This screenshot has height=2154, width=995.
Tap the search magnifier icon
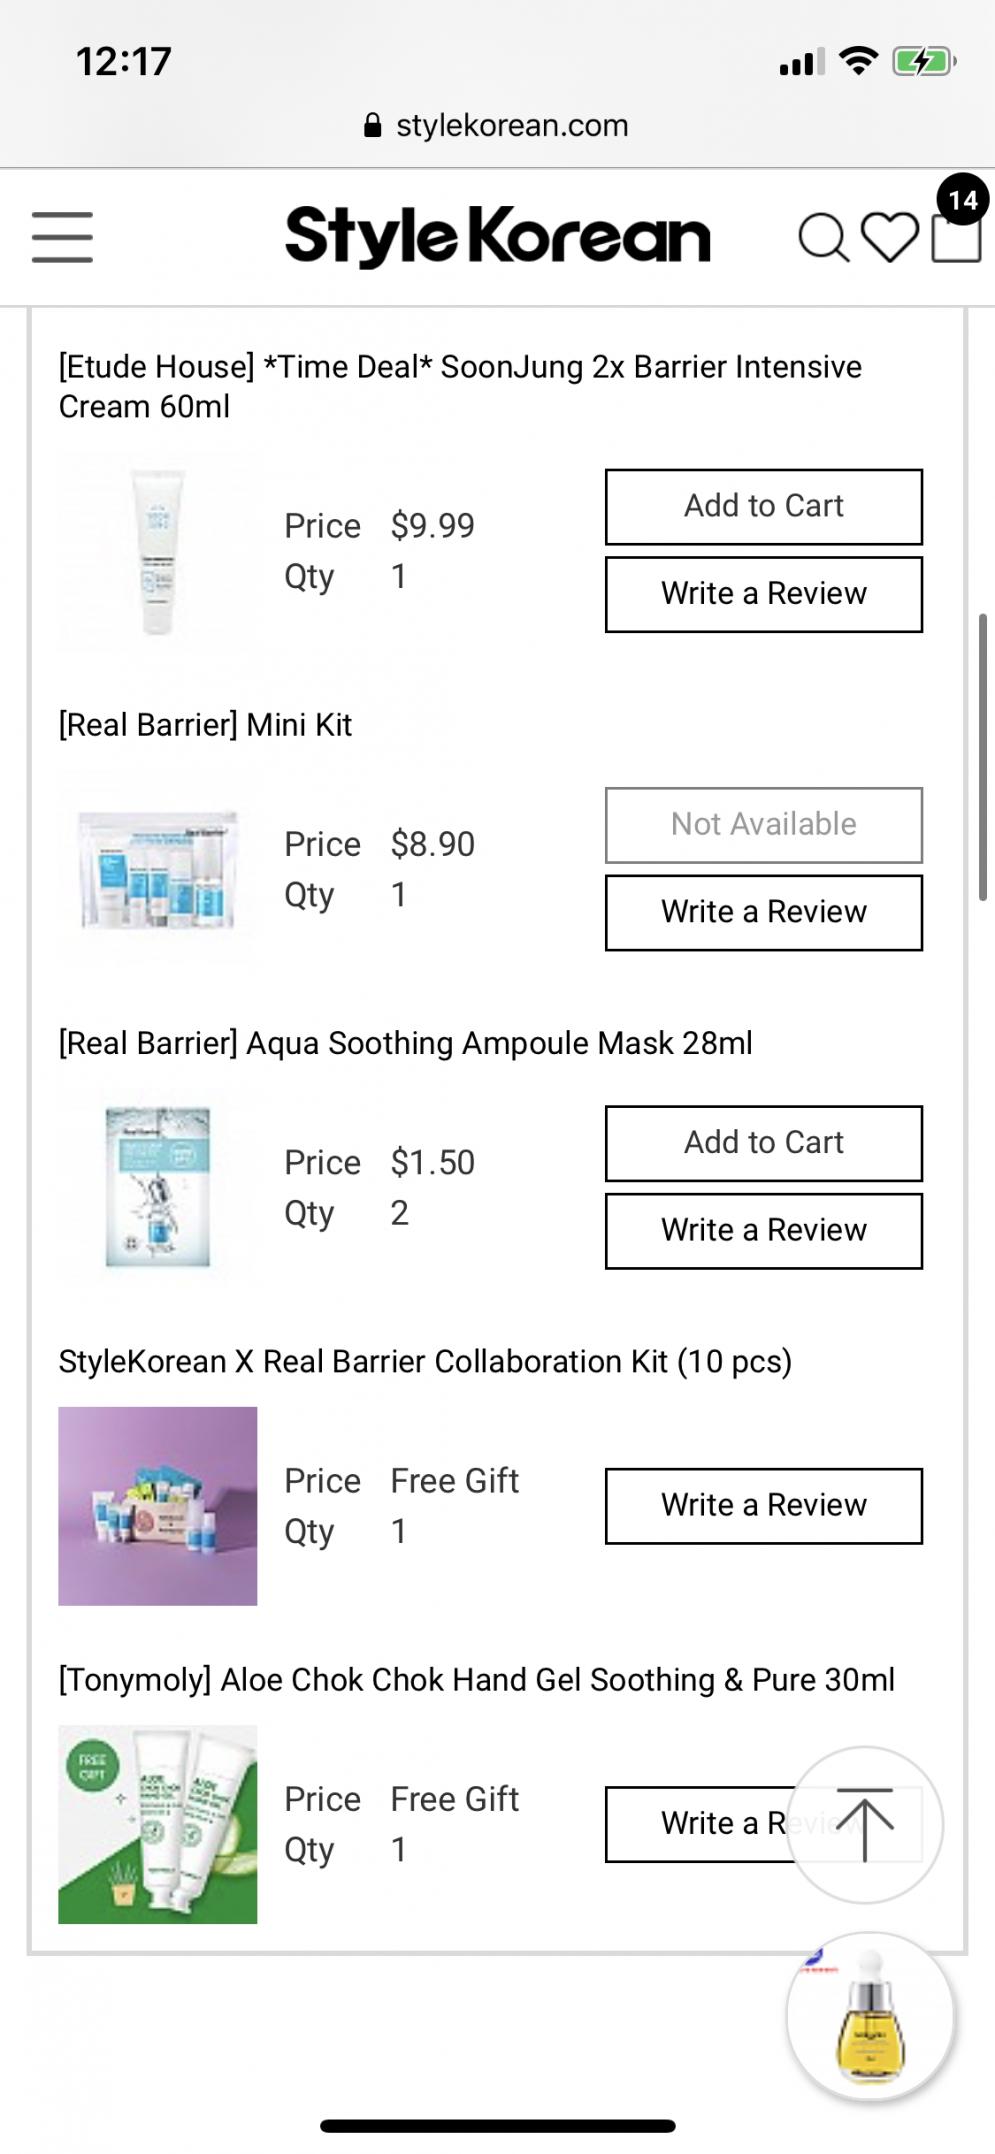822,238
